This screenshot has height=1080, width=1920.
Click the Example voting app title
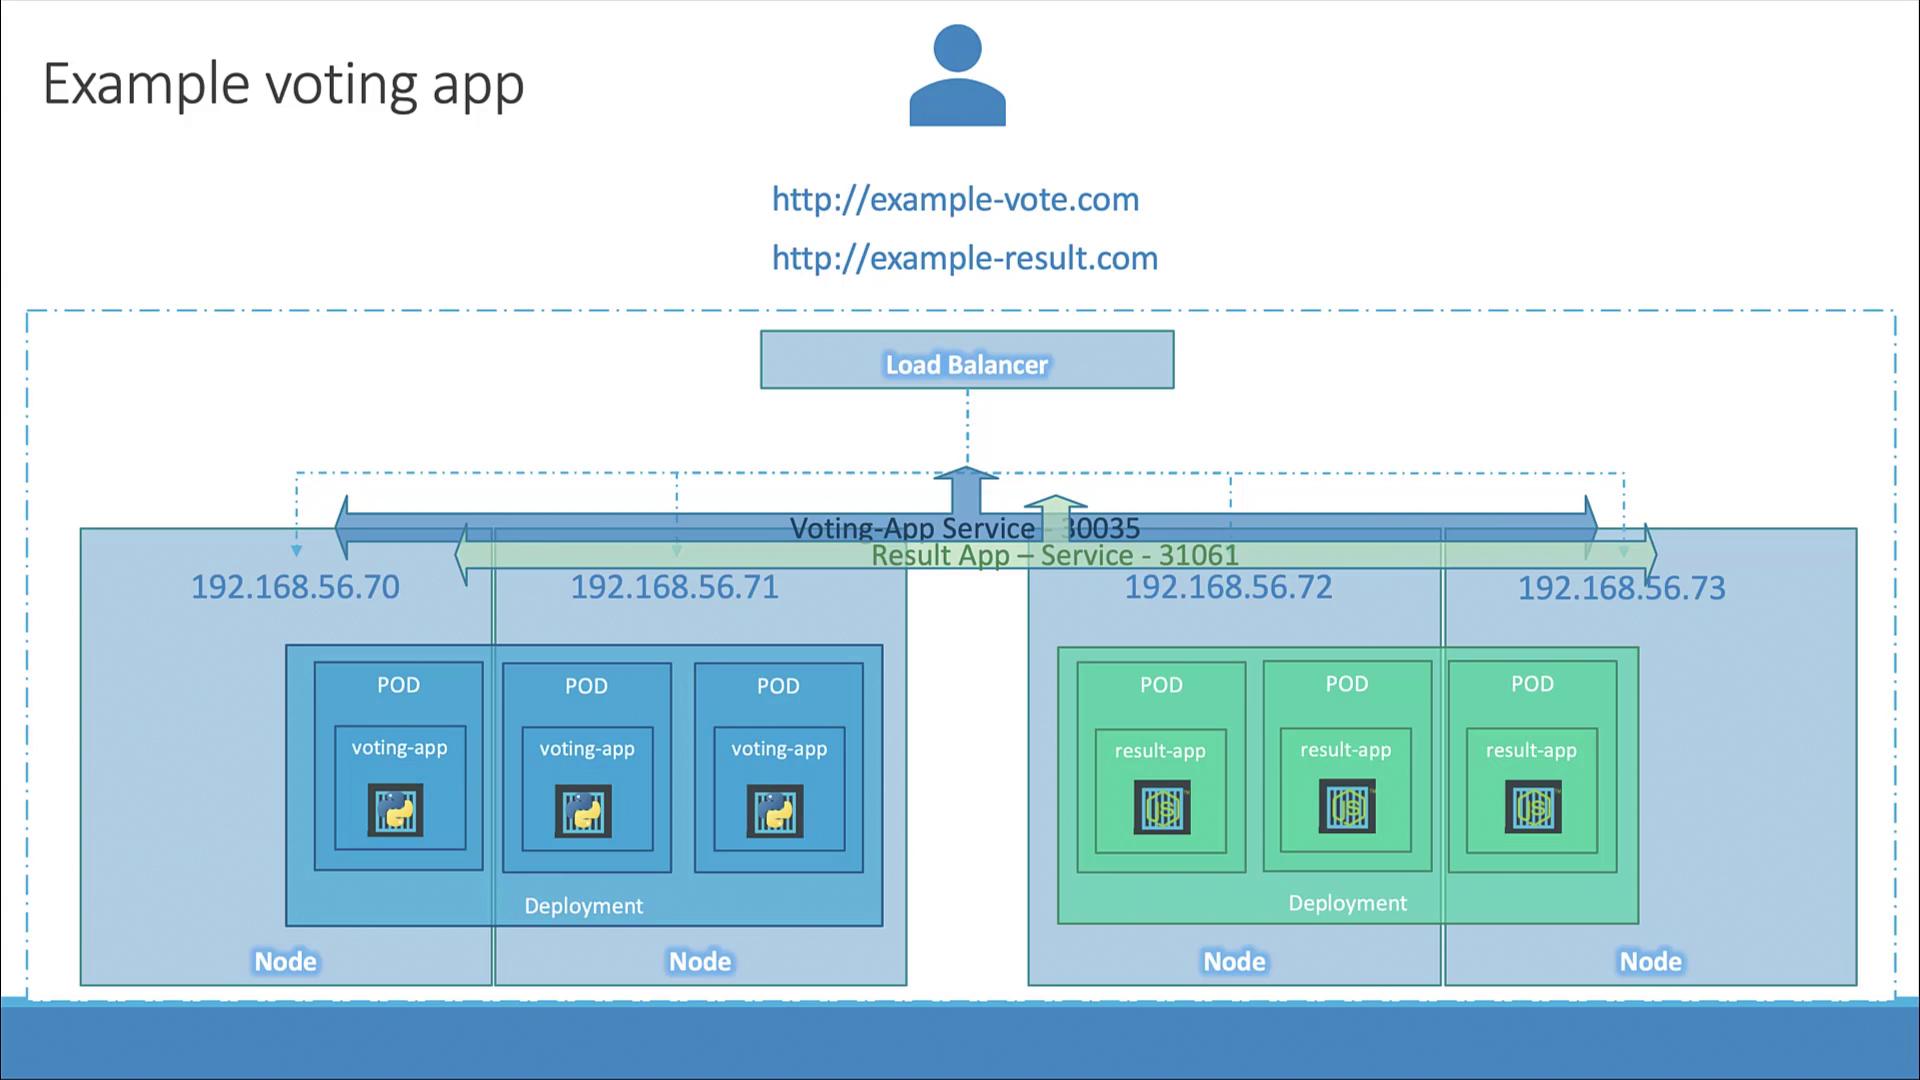pyautogui.click(x=283, y=84)
